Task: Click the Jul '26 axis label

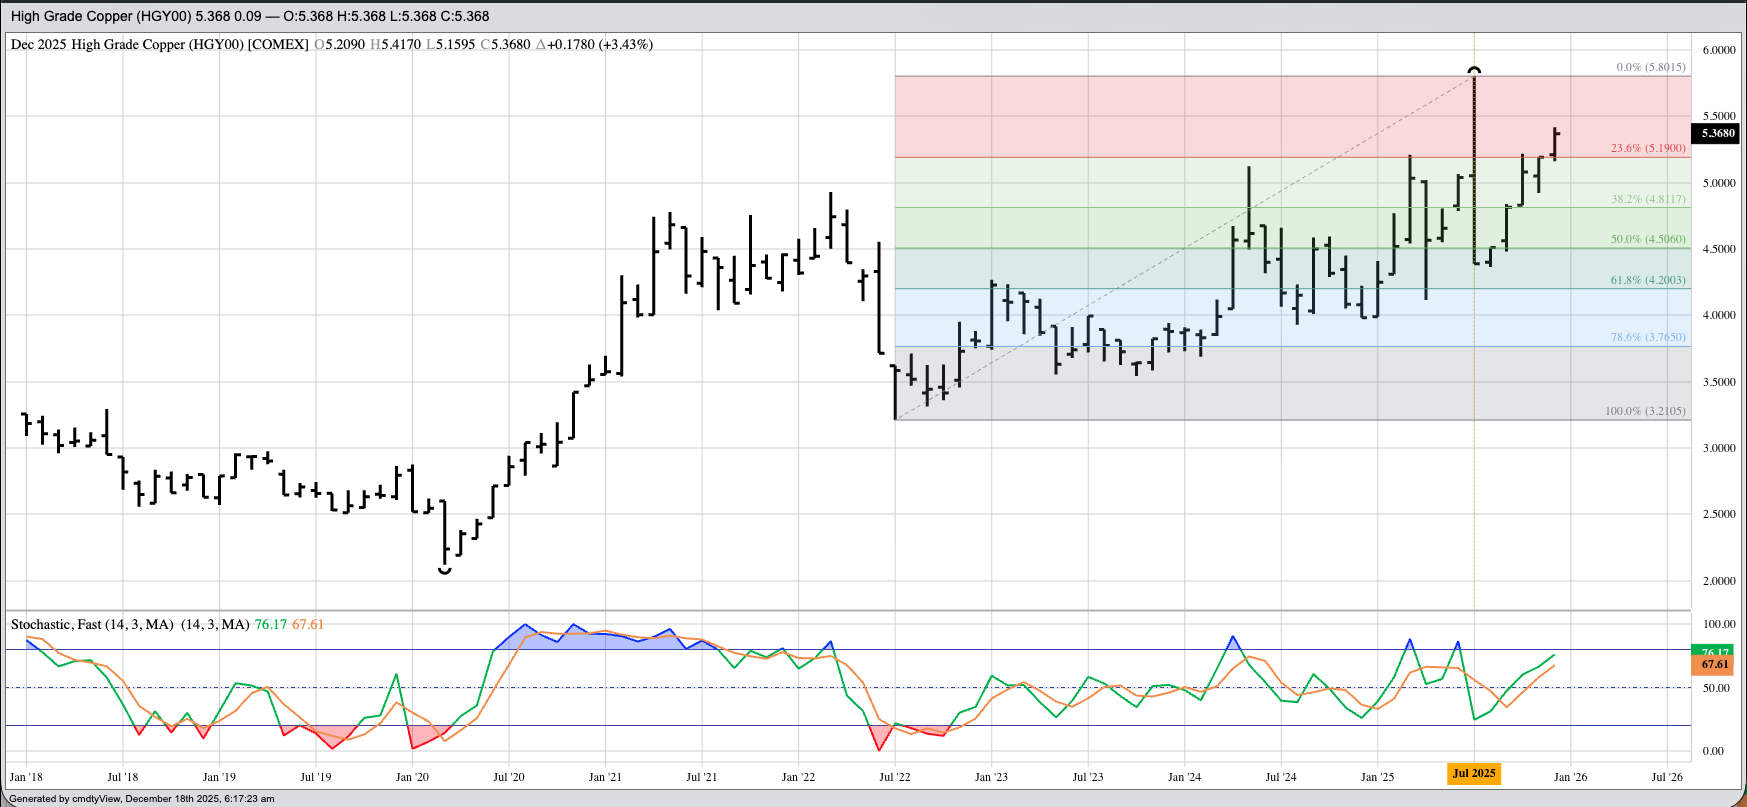Action: pyautogui.click(x=1667, y=776)
